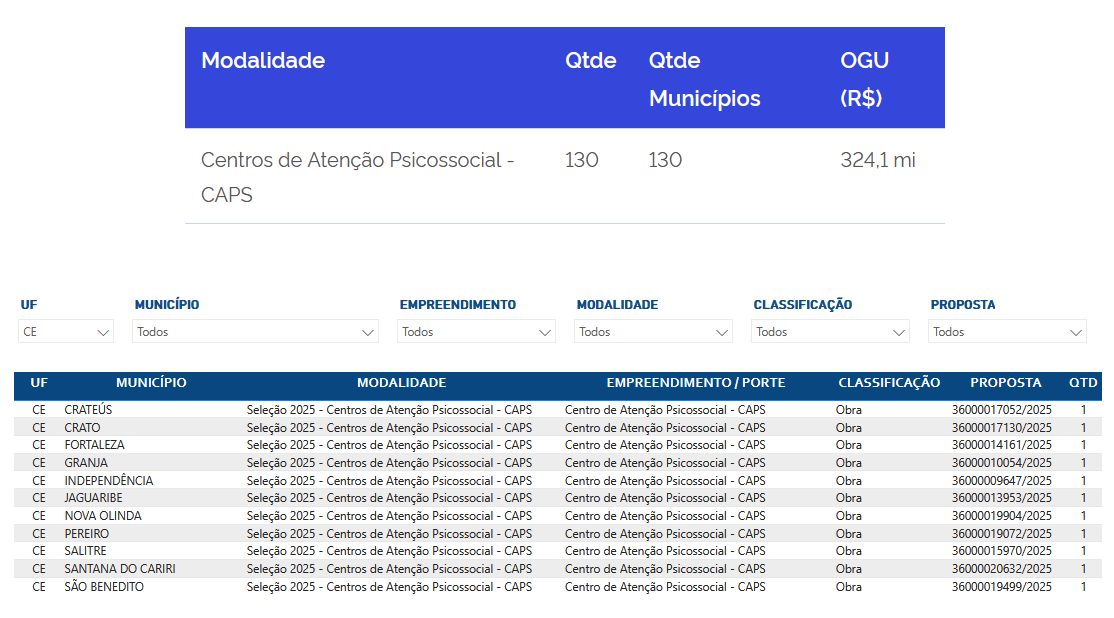Select the Crateús row in table
The width and height of the screenshot is (1114, 618).
tap(89, 410)
